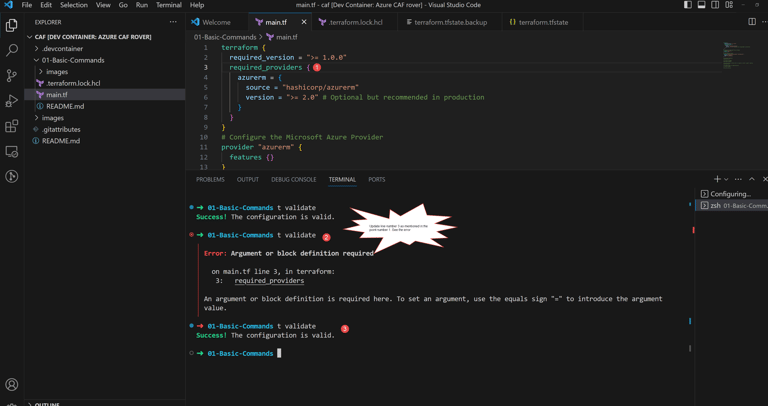Switch to .terraform.lock.hcl editor tab
Image resolution: width=768 pixels, height=406 pixels.
[x=356, y=22]
